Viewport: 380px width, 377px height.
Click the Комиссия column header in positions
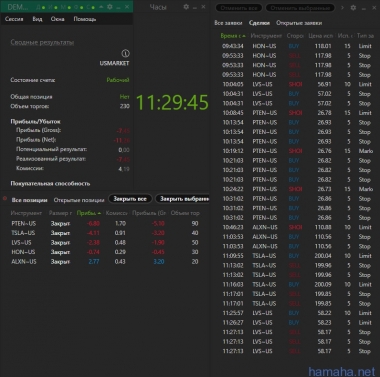[116, 213]
